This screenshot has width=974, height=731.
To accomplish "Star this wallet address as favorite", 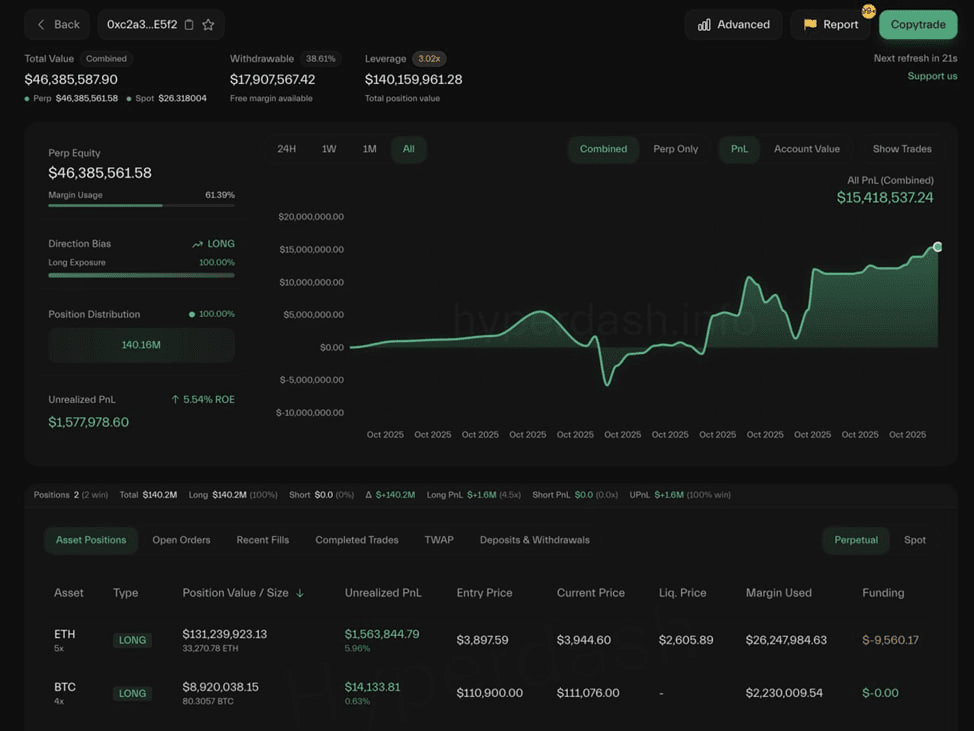I will pyautogui.click(x=208, y=25).
